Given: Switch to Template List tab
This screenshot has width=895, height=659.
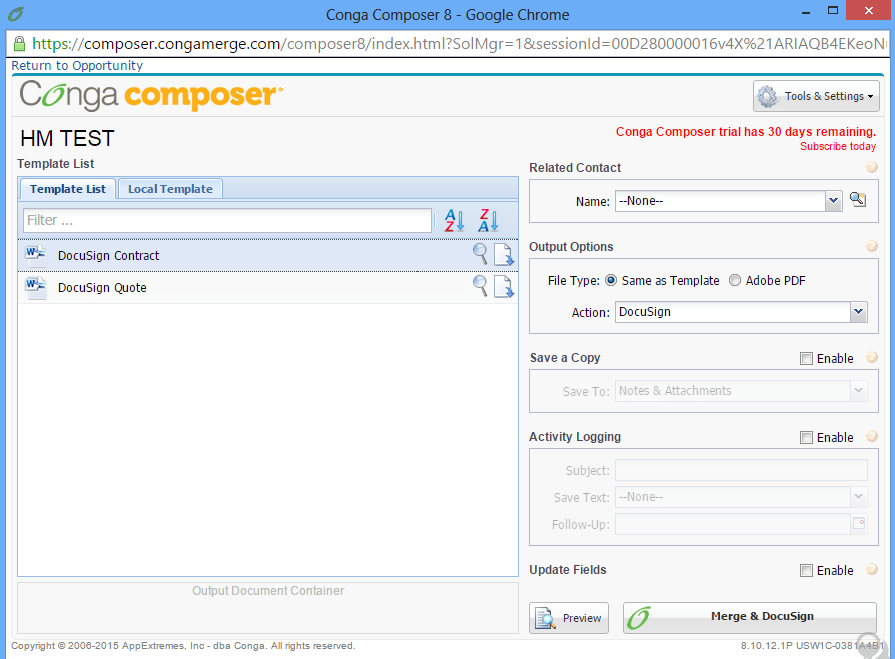Looking at the screenshot, I should 67,189.
